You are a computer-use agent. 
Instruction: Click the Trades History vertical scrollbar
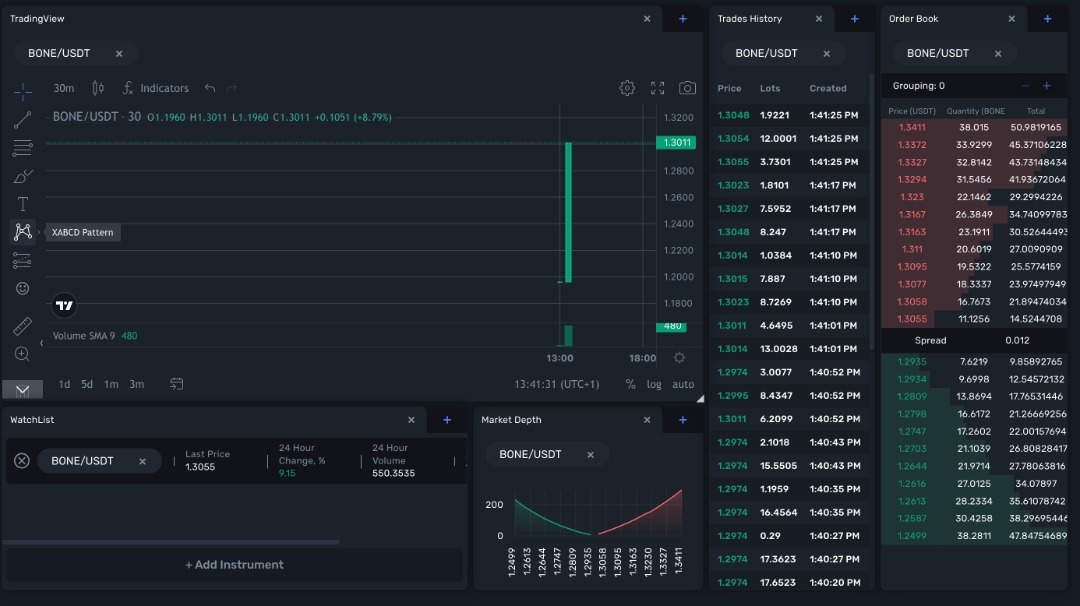pos(871,211)
